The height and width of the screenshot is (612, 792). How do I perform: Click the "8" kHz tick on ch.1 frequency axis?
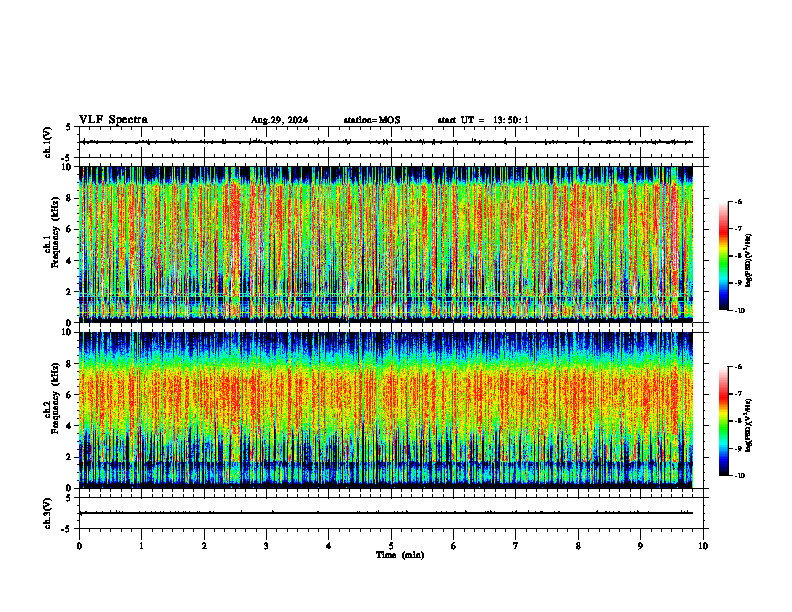pyautogui.click(x=71, y=198)
